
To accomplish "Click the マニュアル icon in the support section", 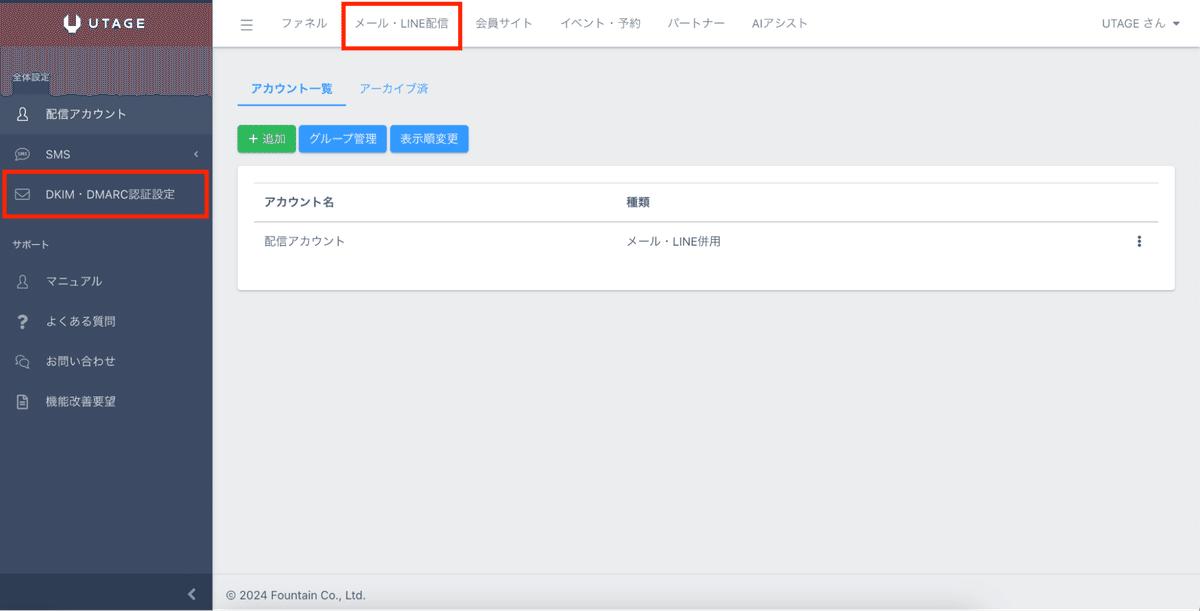I will point(22,281).
